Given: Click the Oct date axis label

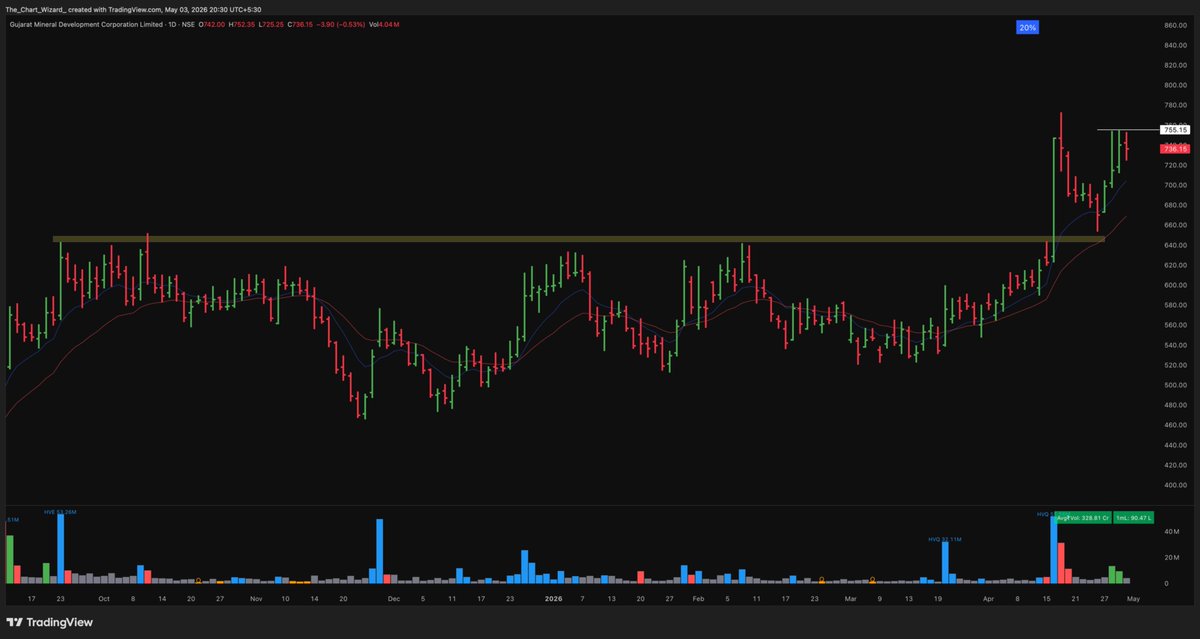Looking at the screenshot, I should 105,598.
